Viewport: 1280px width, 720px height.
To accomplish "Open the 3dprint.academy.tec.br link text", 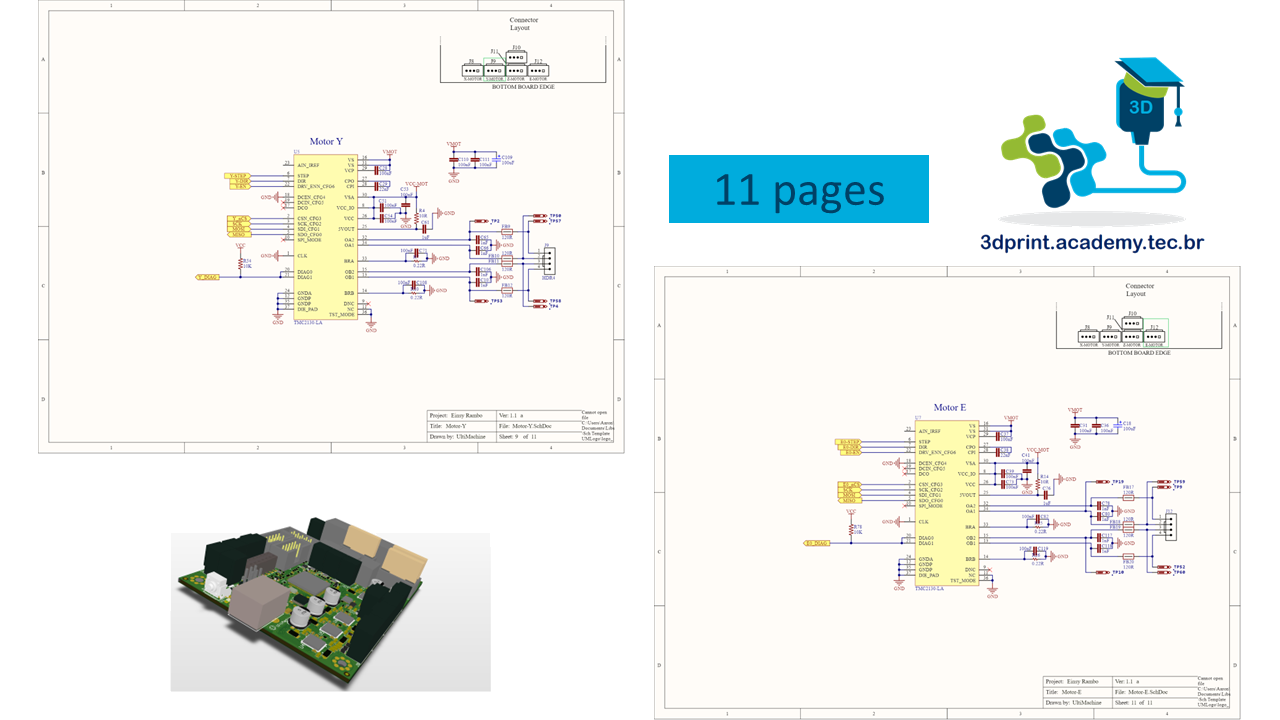I will [1092, 243].
